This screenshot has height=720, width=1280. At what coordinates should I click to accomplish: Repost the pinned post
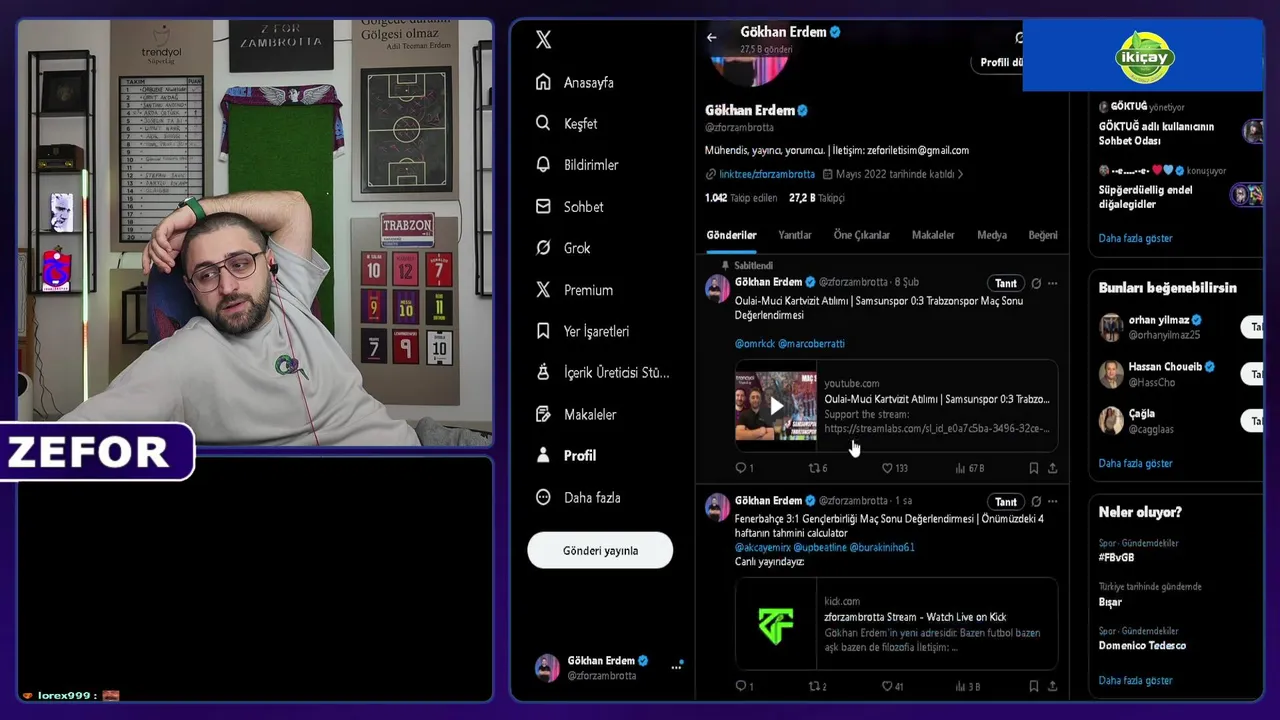tap(817, 468)
